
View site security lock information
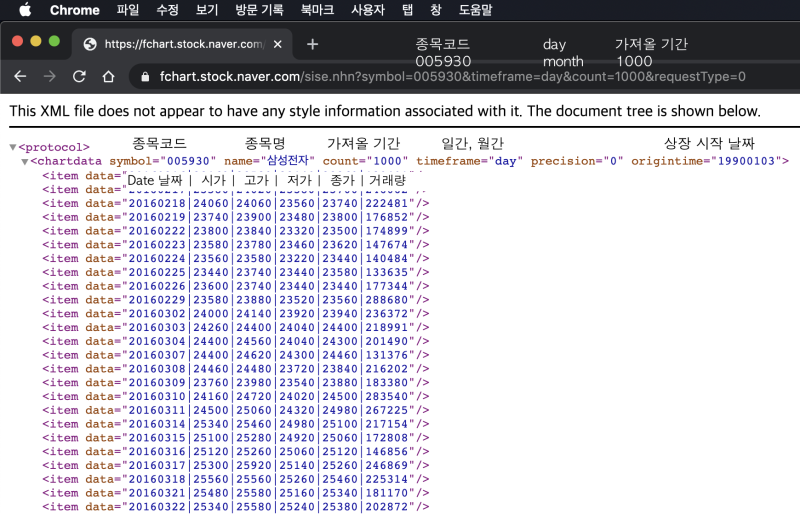145,77
